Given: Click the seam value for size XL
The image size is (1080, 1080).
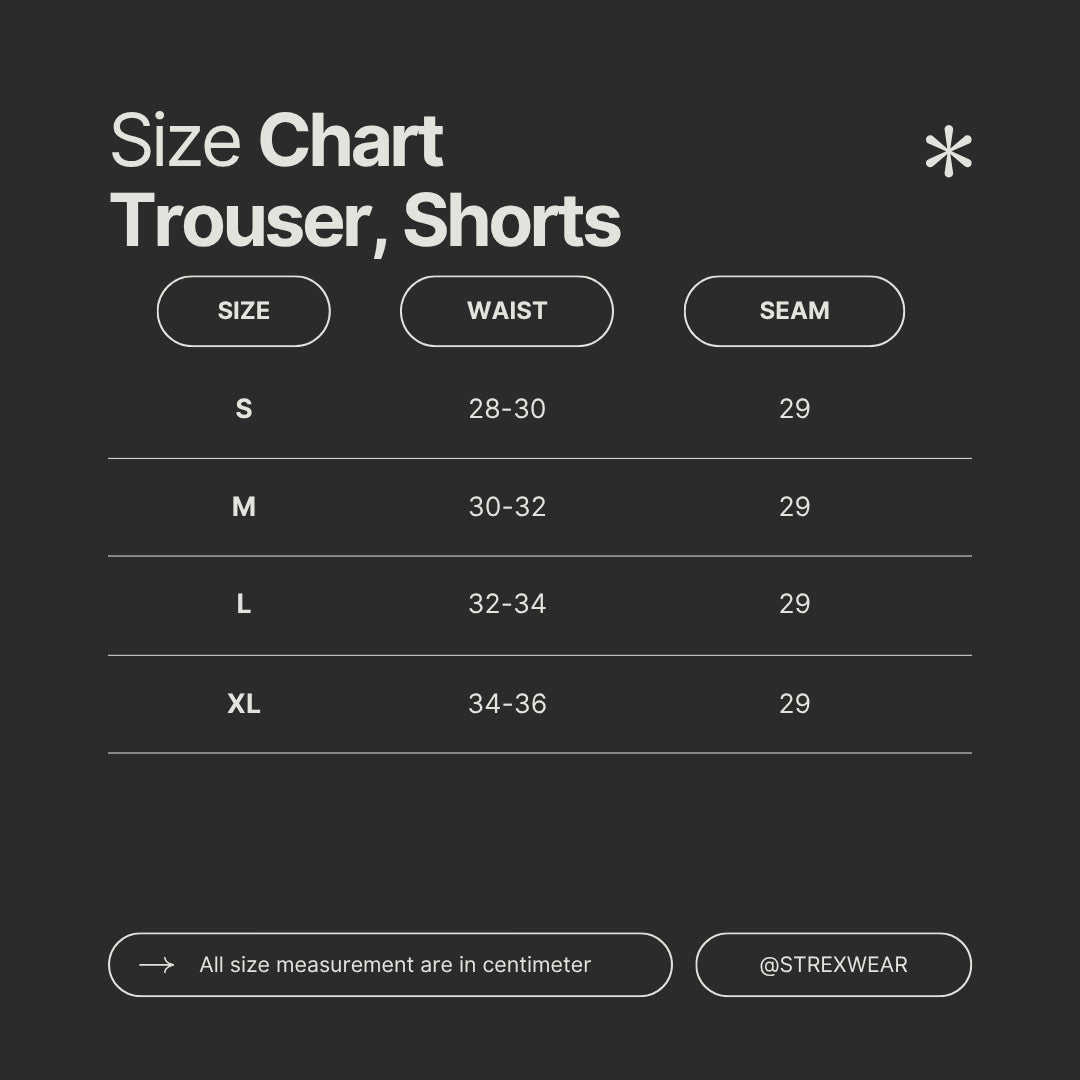Looking at the screenshot, I should click(x=794, y=703).
